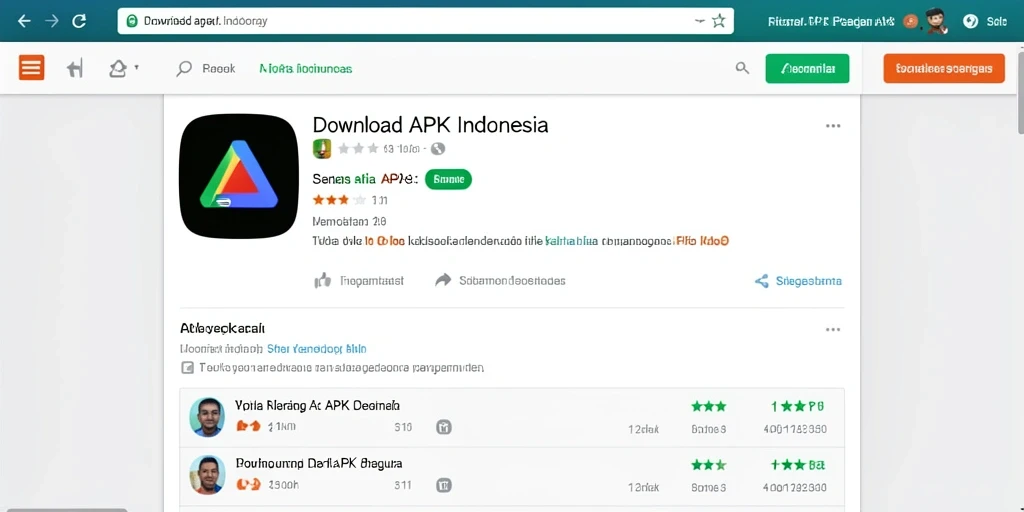This screenshot has width=1024, height=512.
Task: Open the second list row title containing APK
Action: [318, 464]
